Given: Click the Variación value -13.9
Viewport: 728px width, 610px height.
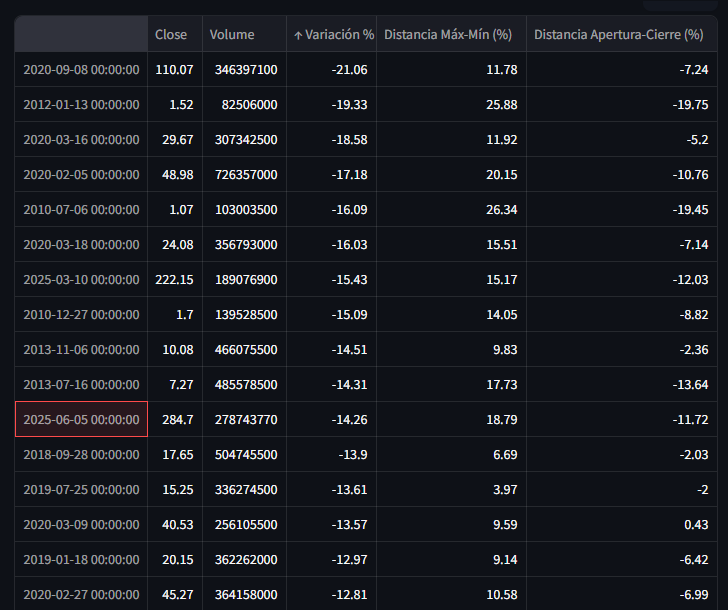Looking at the screenshot, I should point(332,454).
